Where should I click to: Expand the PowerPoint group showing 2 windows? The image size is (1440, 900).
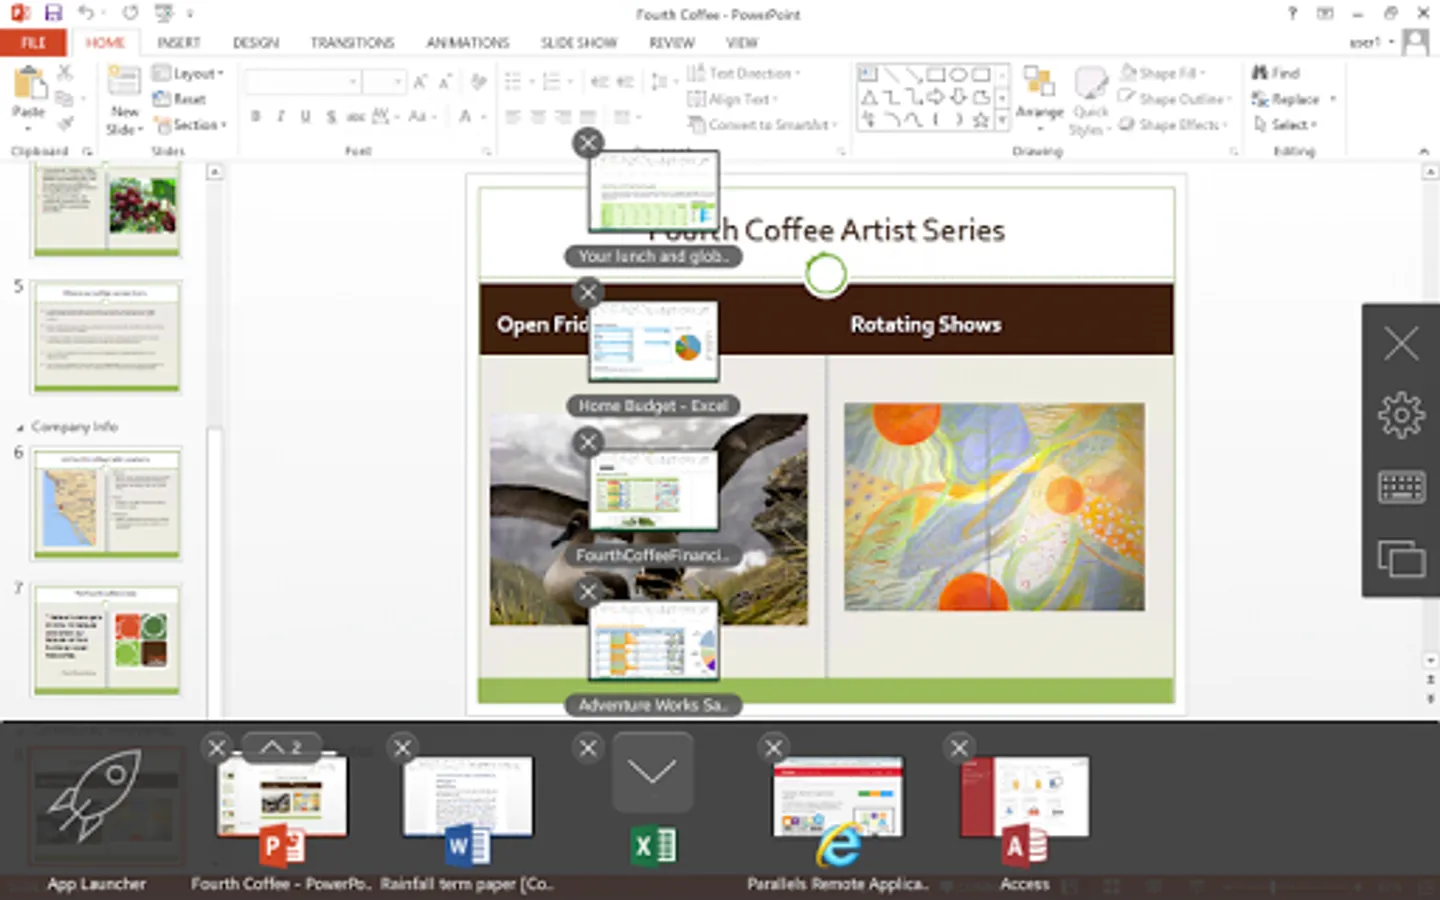pos(281,747)
